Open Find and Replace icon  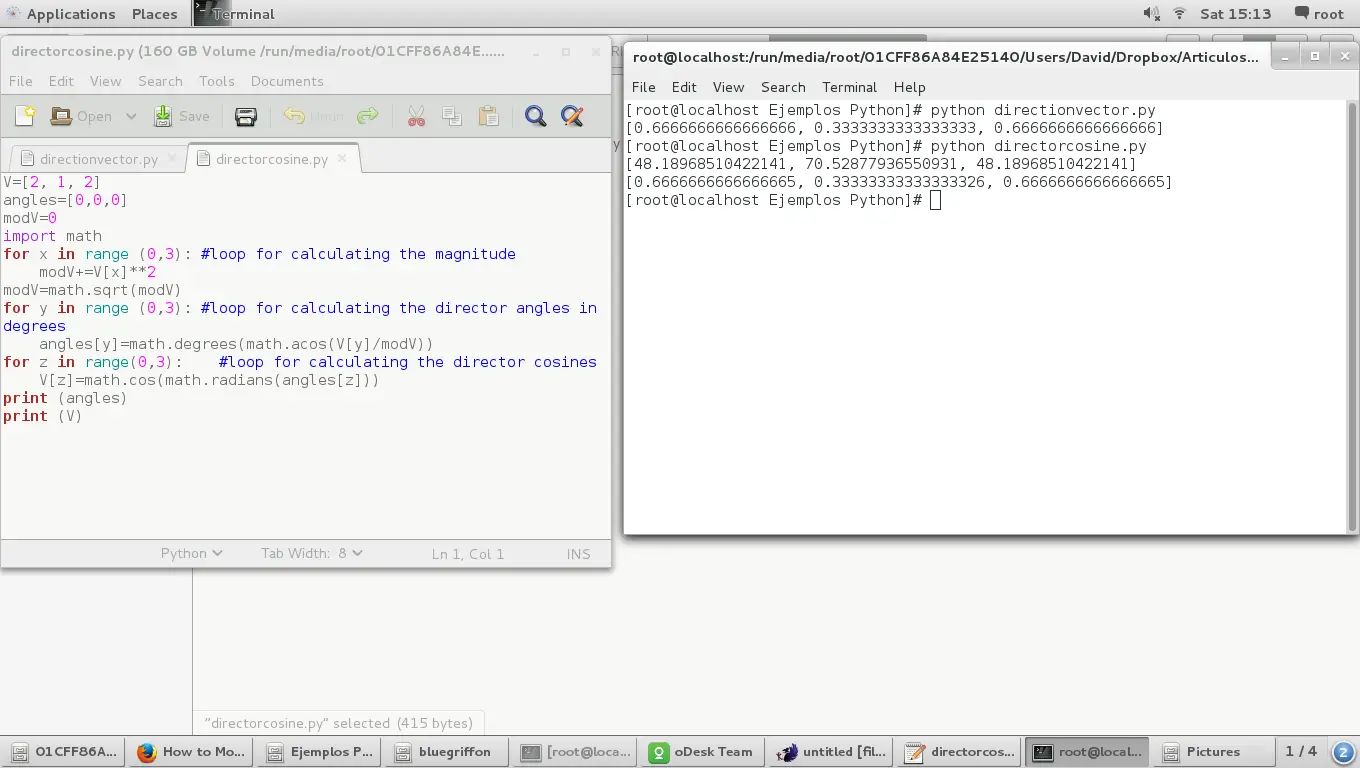tap(572, 116)
